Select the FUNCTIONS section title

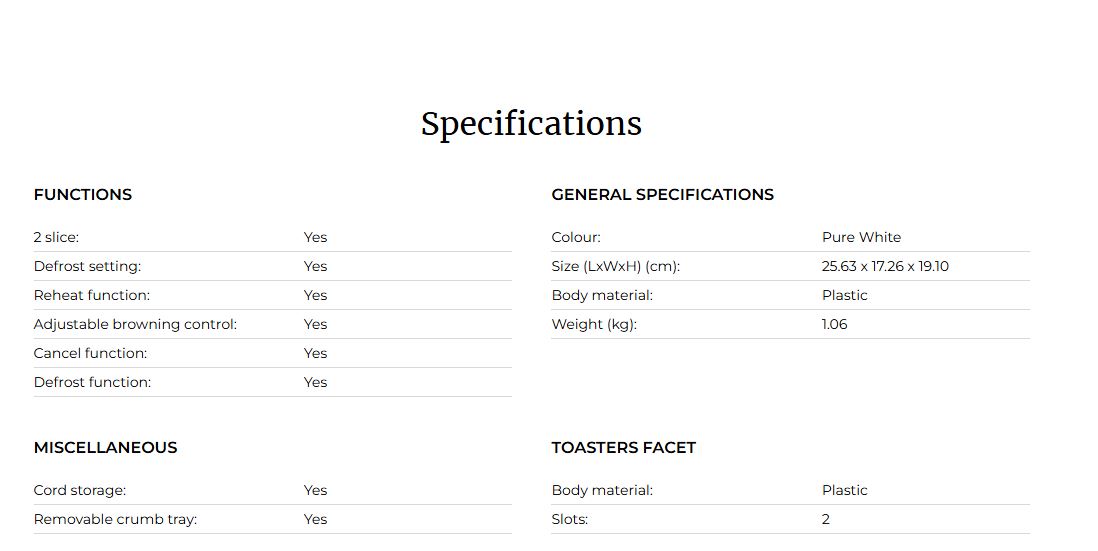tap(83, 195)
